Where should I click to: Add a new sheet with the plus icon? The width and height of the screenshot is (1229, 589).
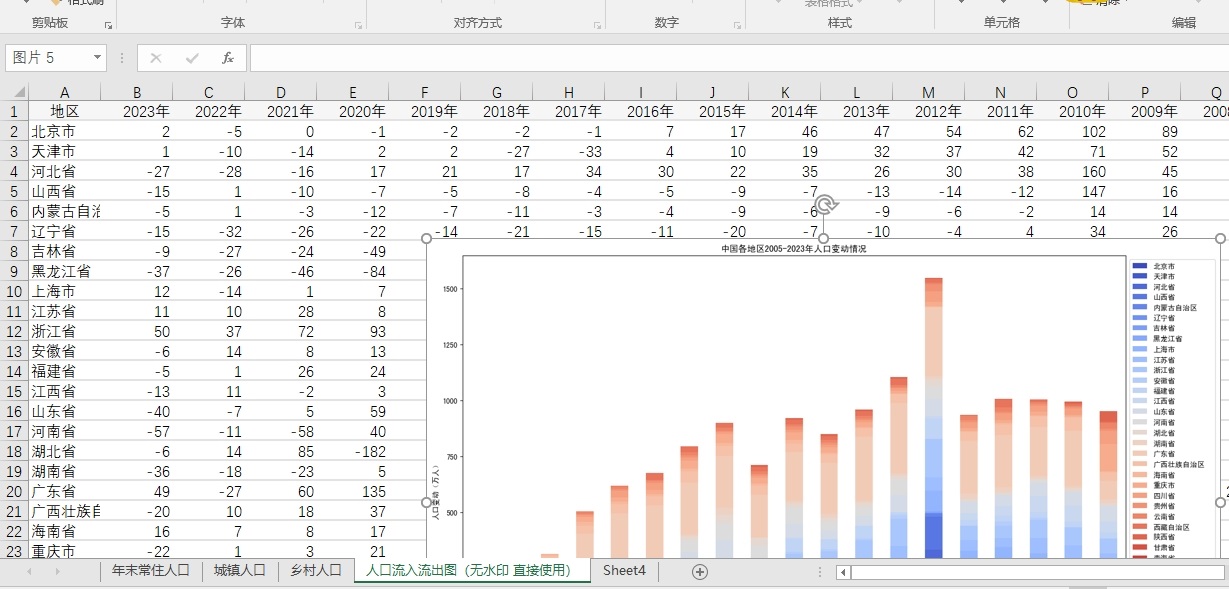tap(700, 572)
